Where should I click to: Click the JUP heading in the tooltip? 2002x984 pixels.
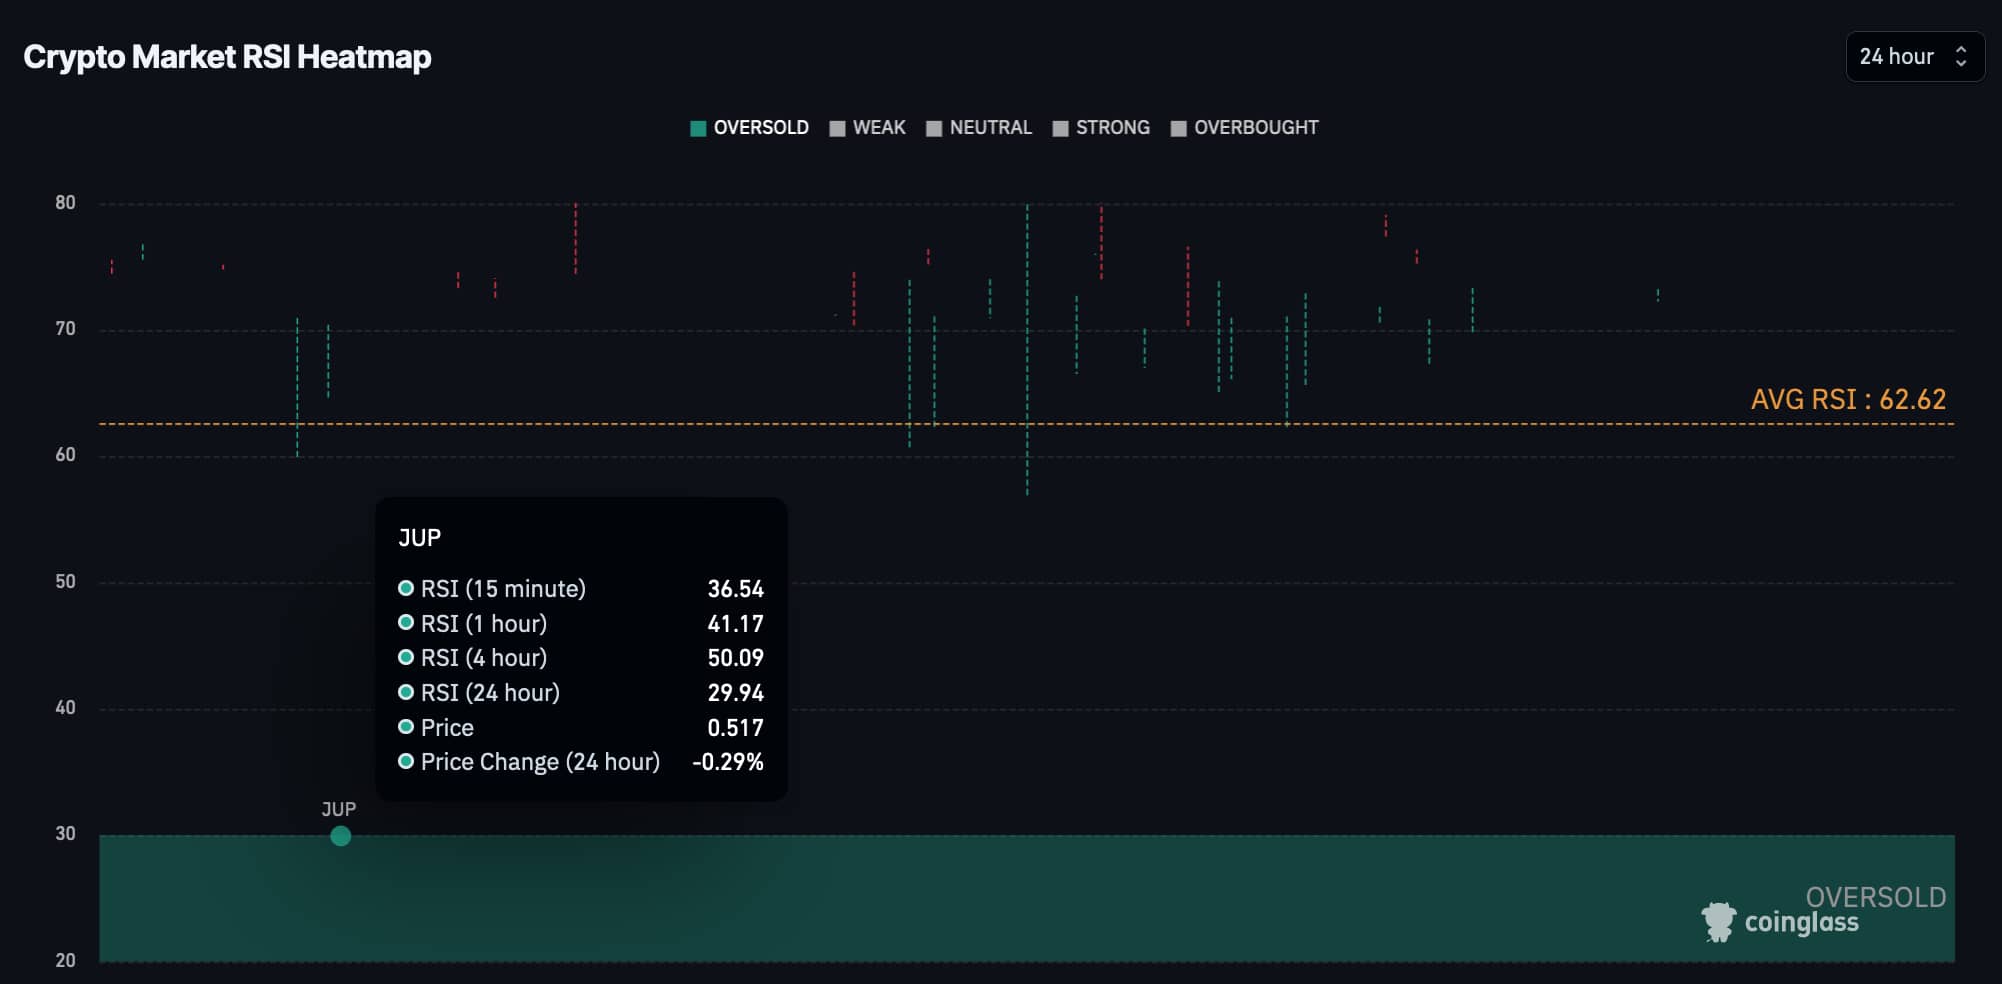(x=419, y=538)
